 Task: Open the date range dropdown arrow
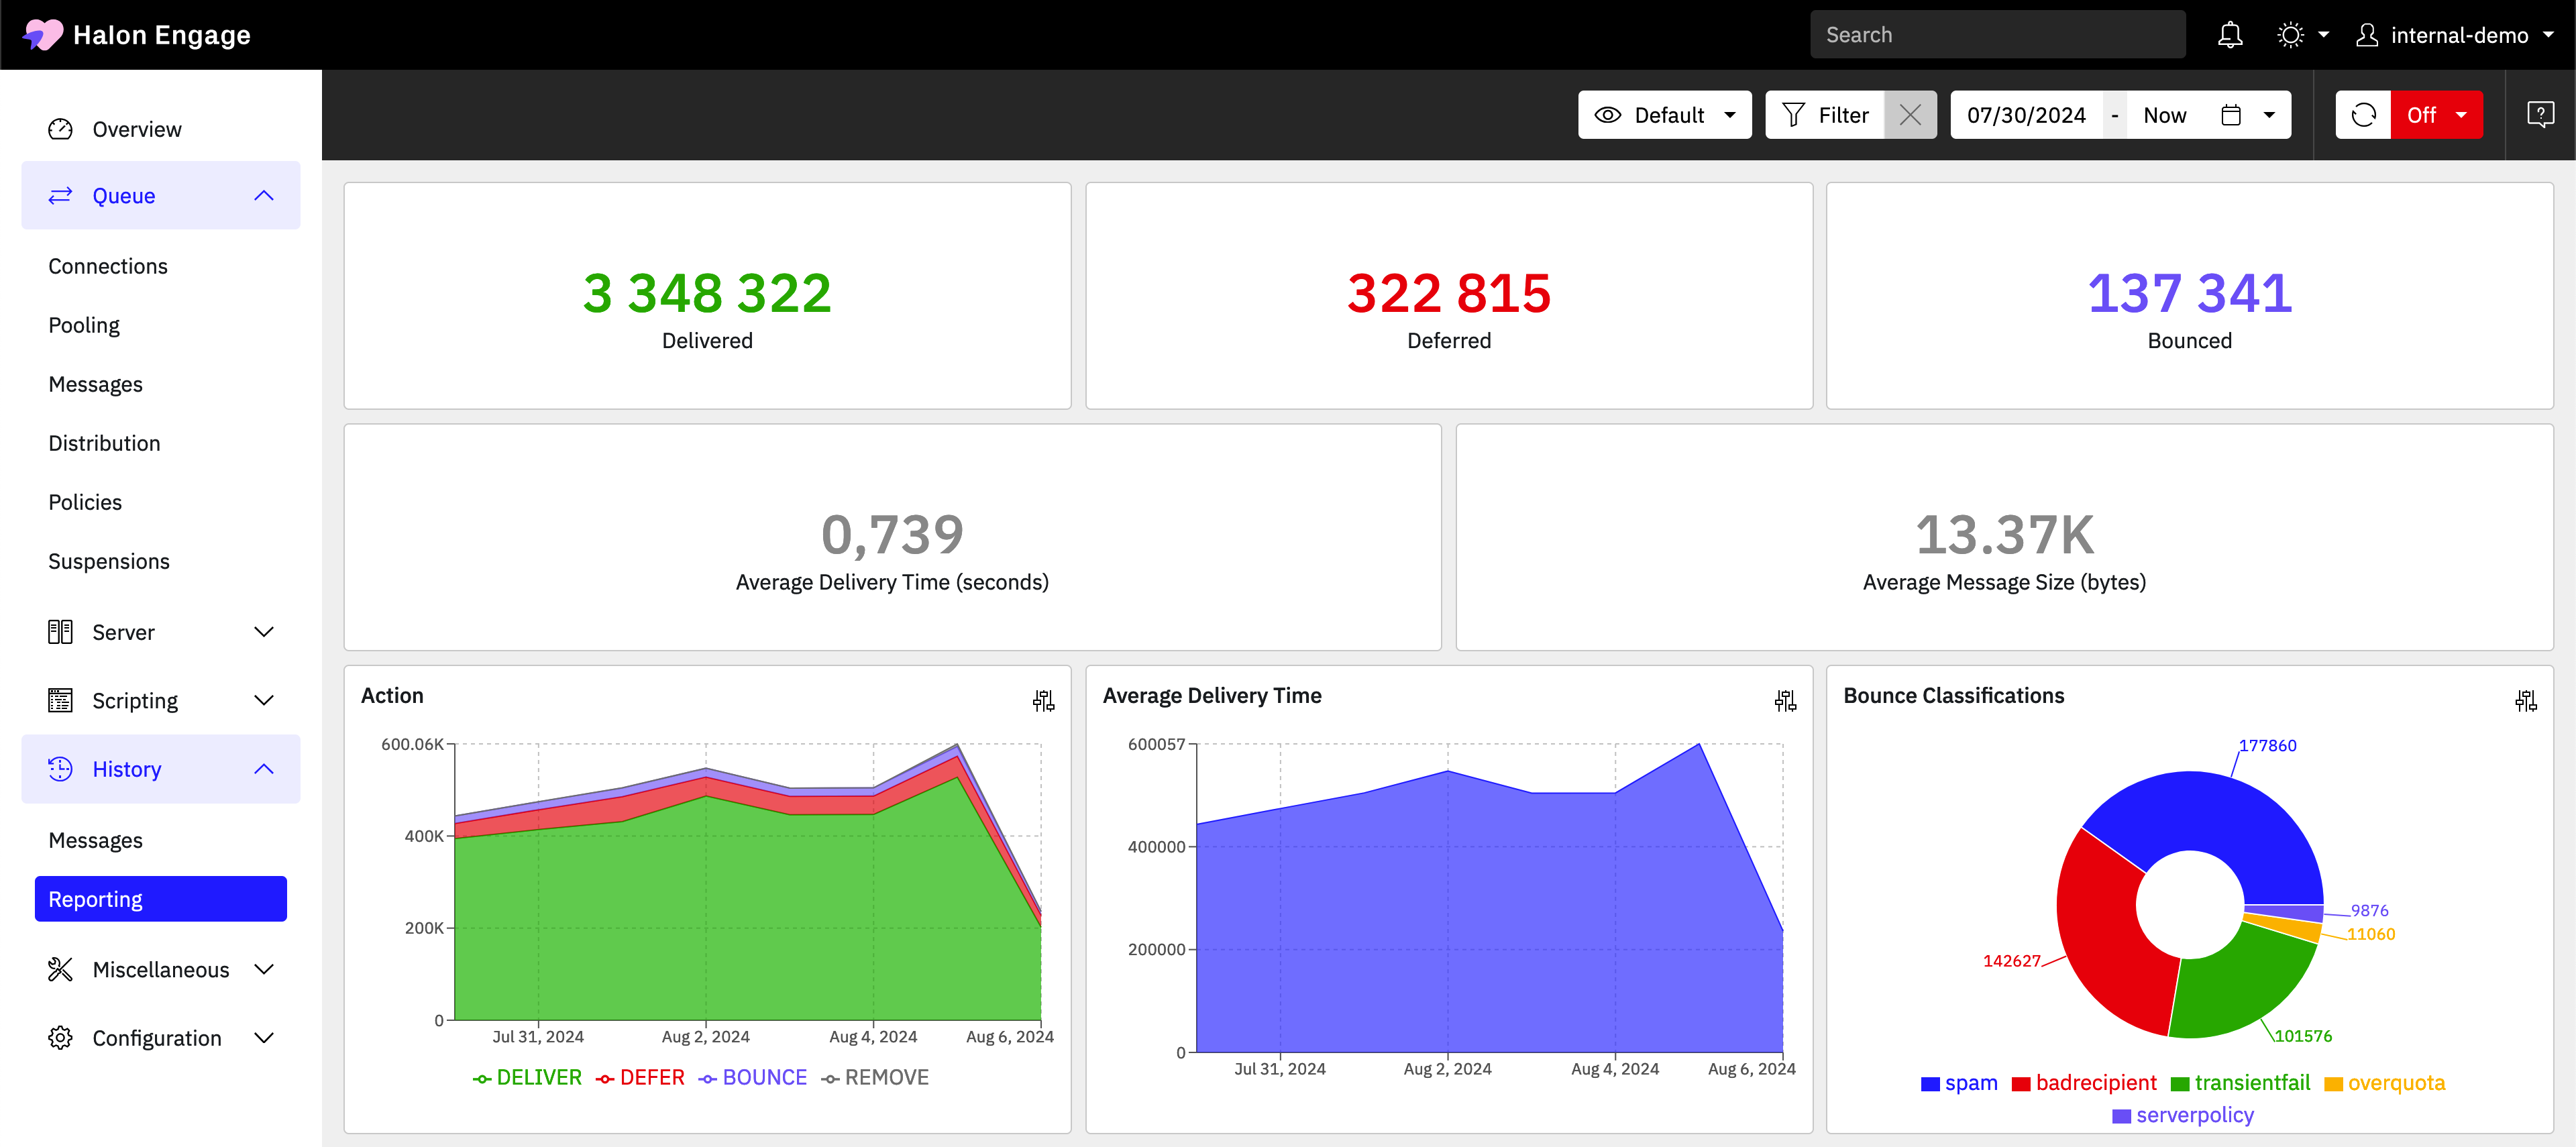(2269, 115)
